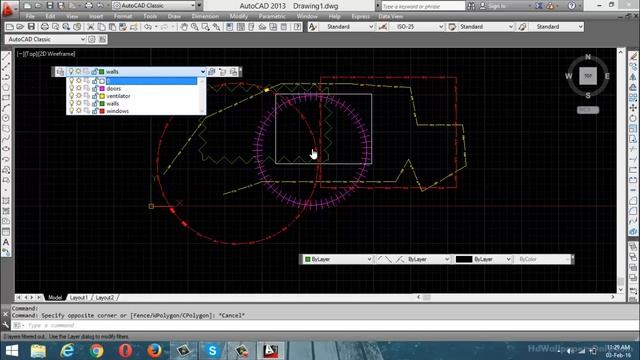This screenshot has width=640, height=360.
Task: Click the red color swatch of windows layer
Action: pyautogui.click(x=102, y=111)
